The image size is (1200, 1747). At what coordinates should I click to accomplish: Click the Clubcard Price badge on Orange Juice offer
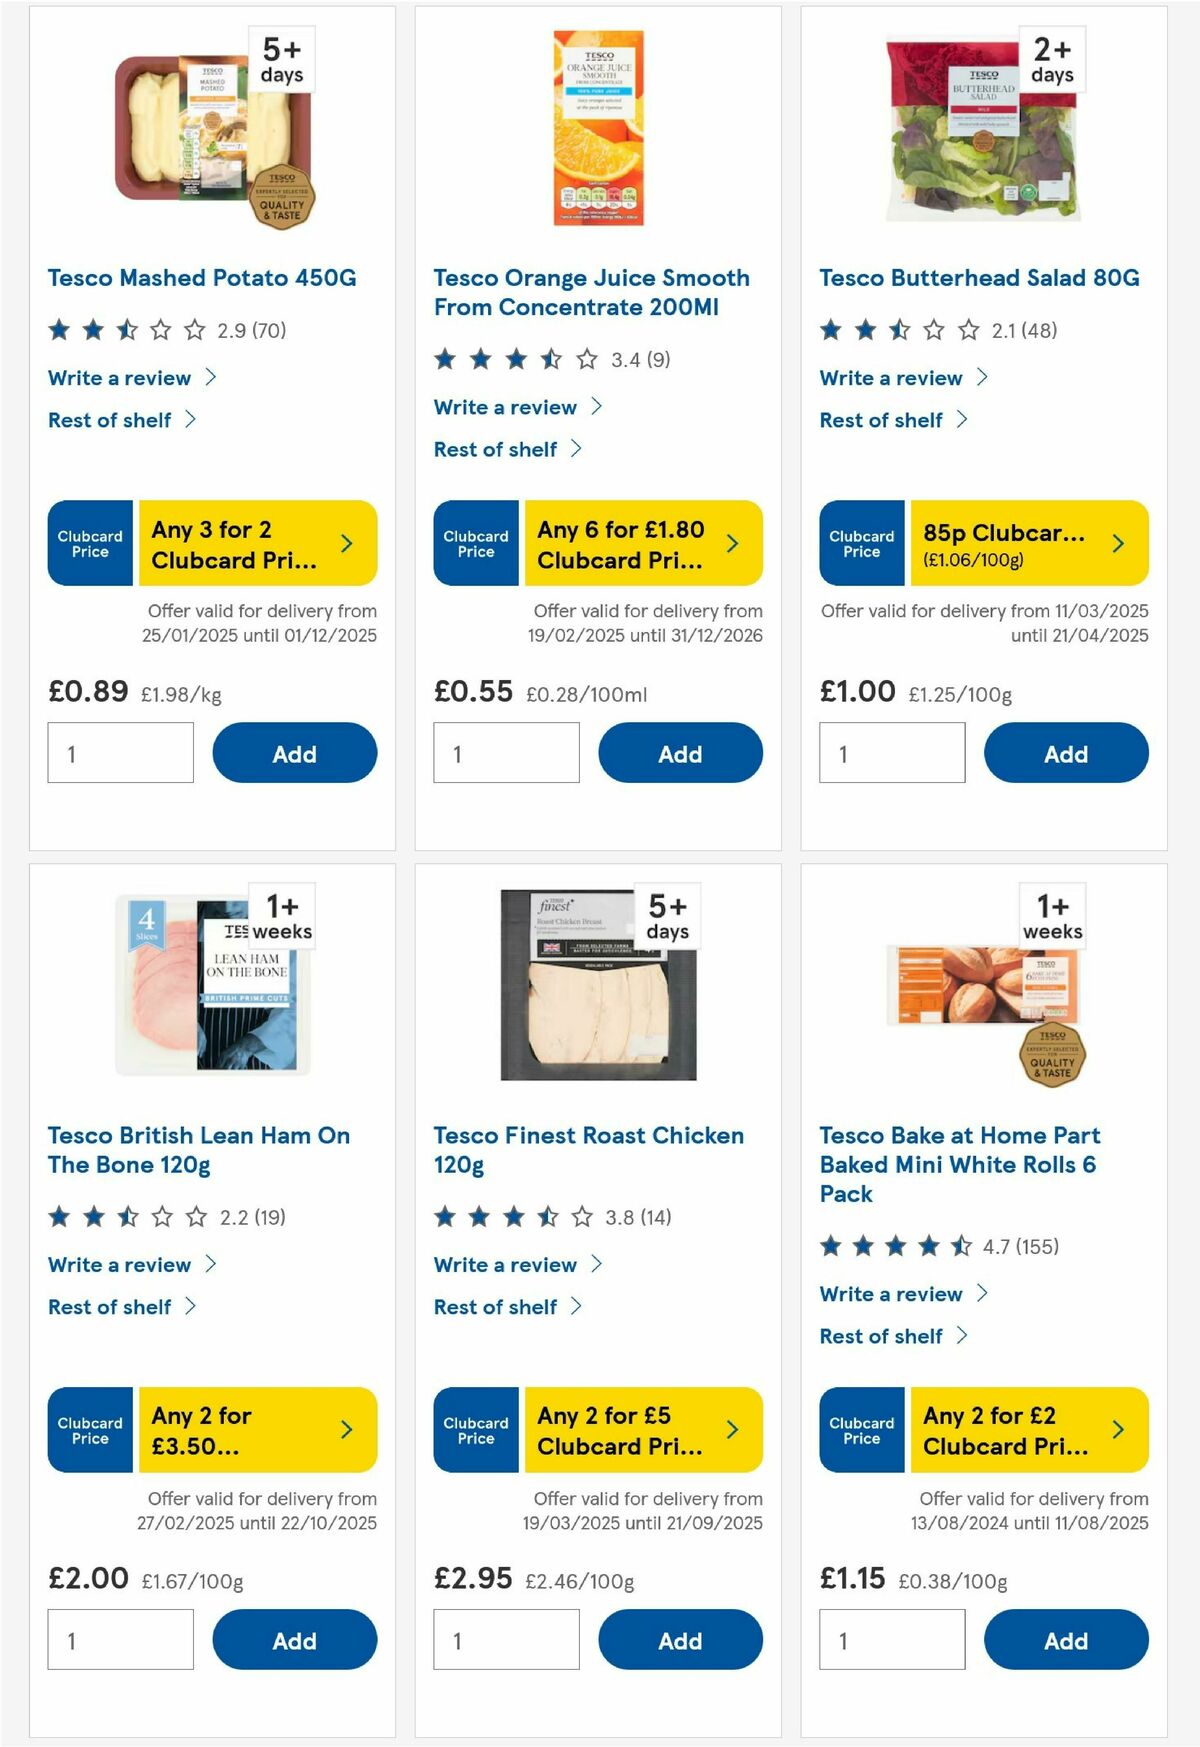[475, 543]
